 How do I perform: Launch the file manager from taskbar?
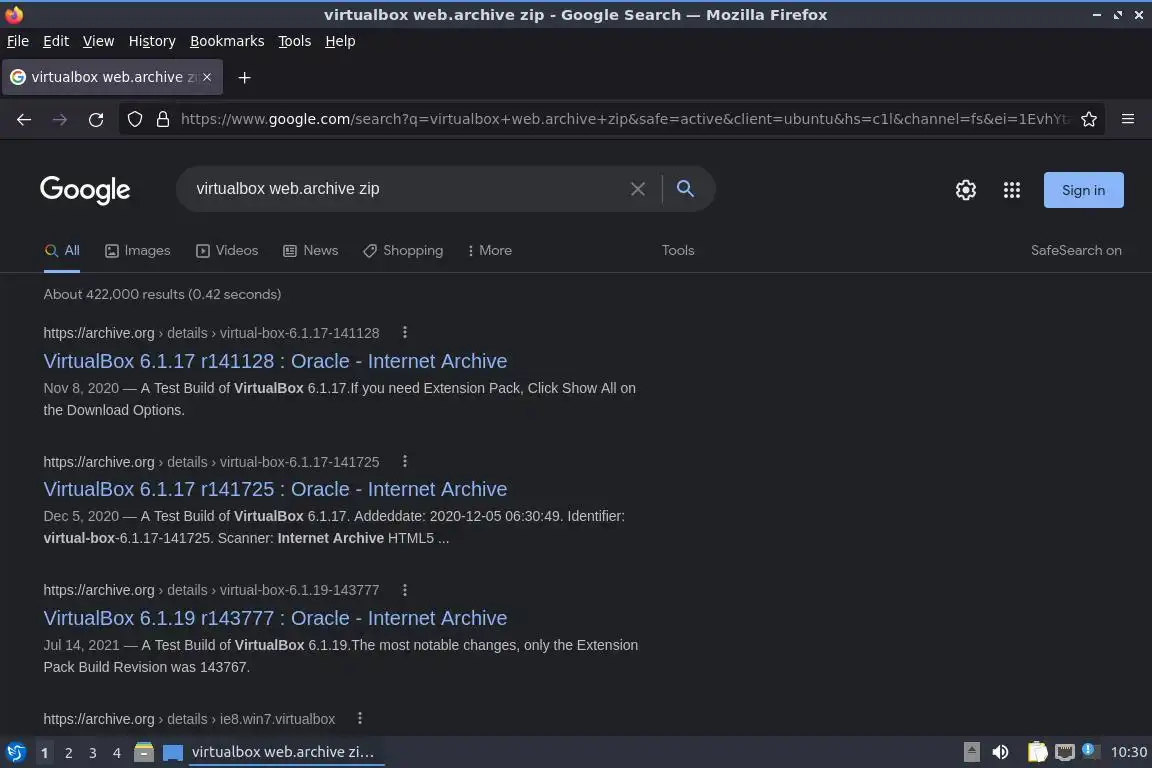(x=144, y=752)
